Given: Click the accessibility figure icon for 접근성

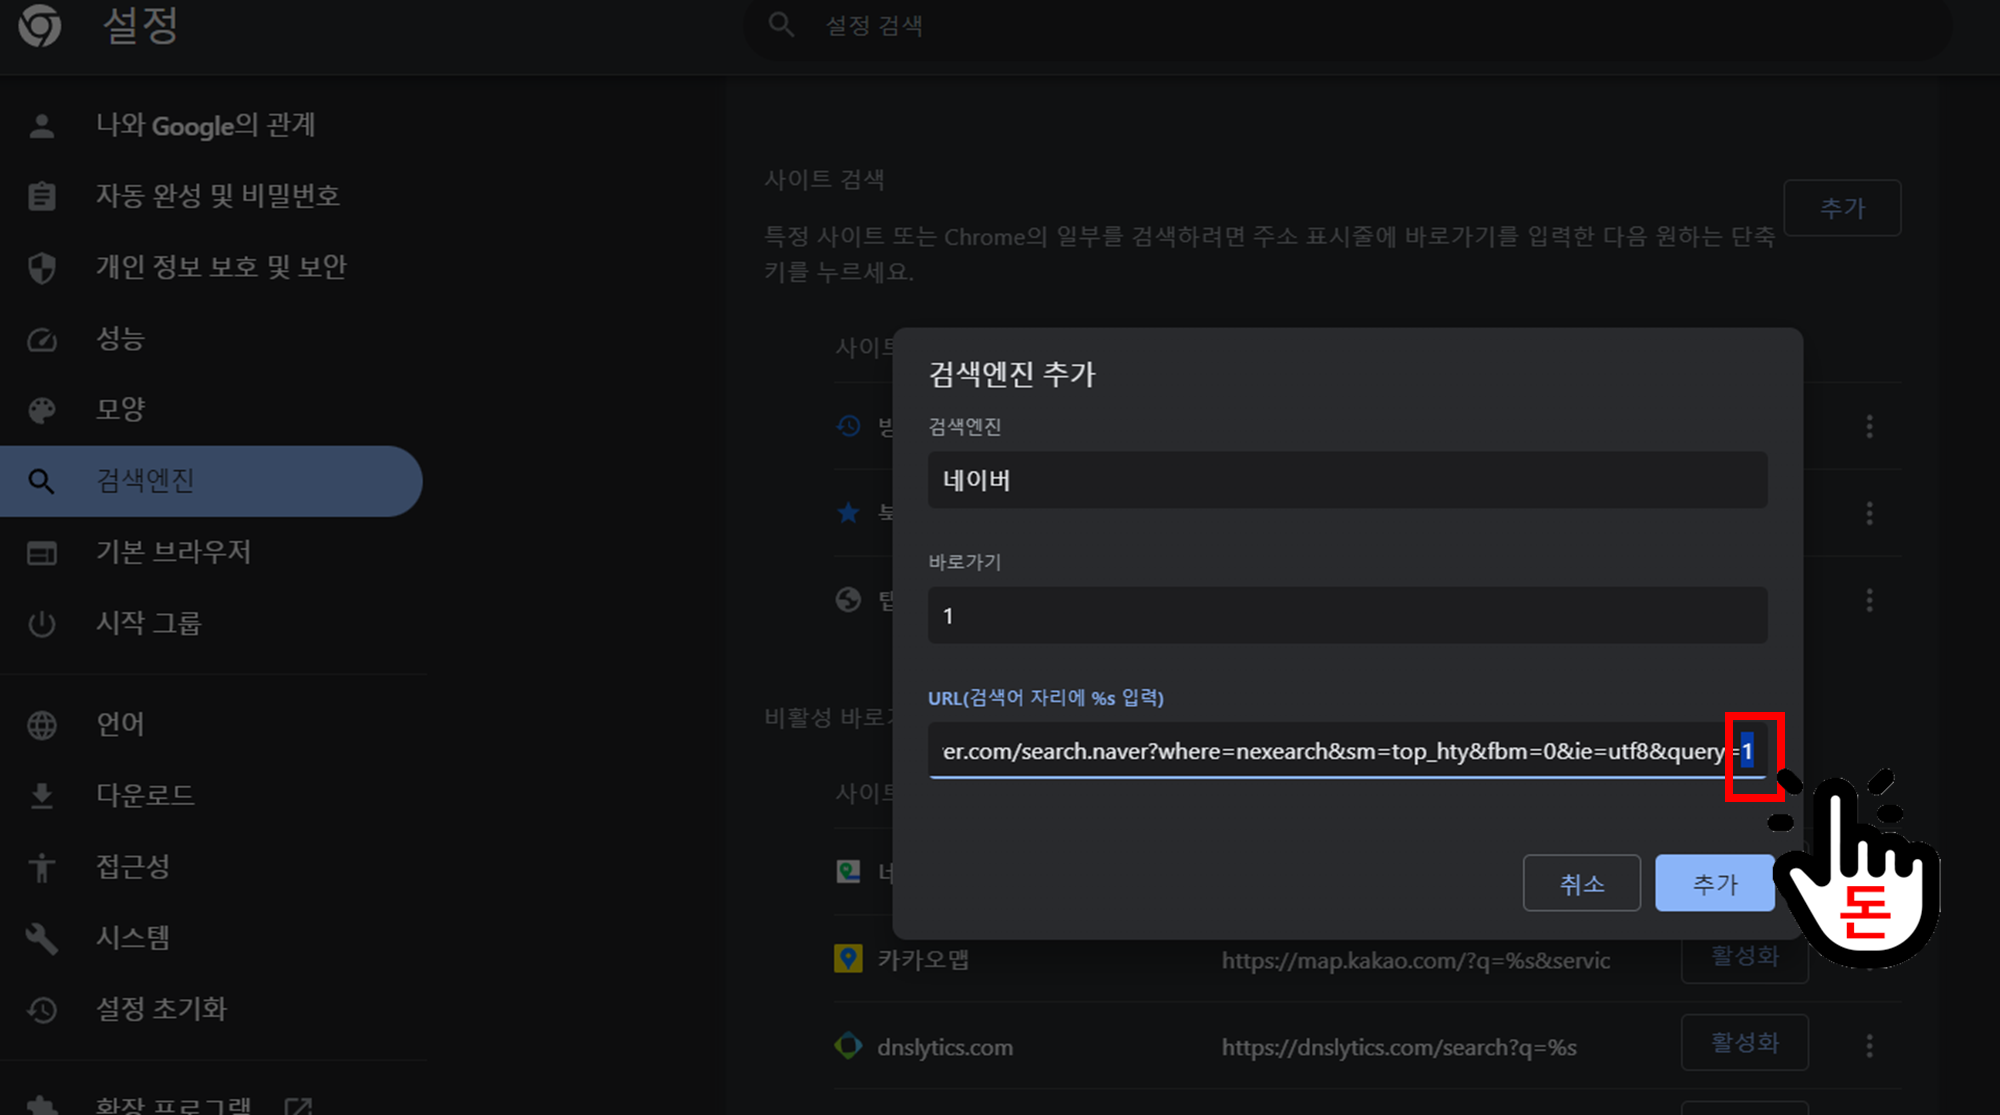Looking at the screenshot, I should tap(42, 867).
